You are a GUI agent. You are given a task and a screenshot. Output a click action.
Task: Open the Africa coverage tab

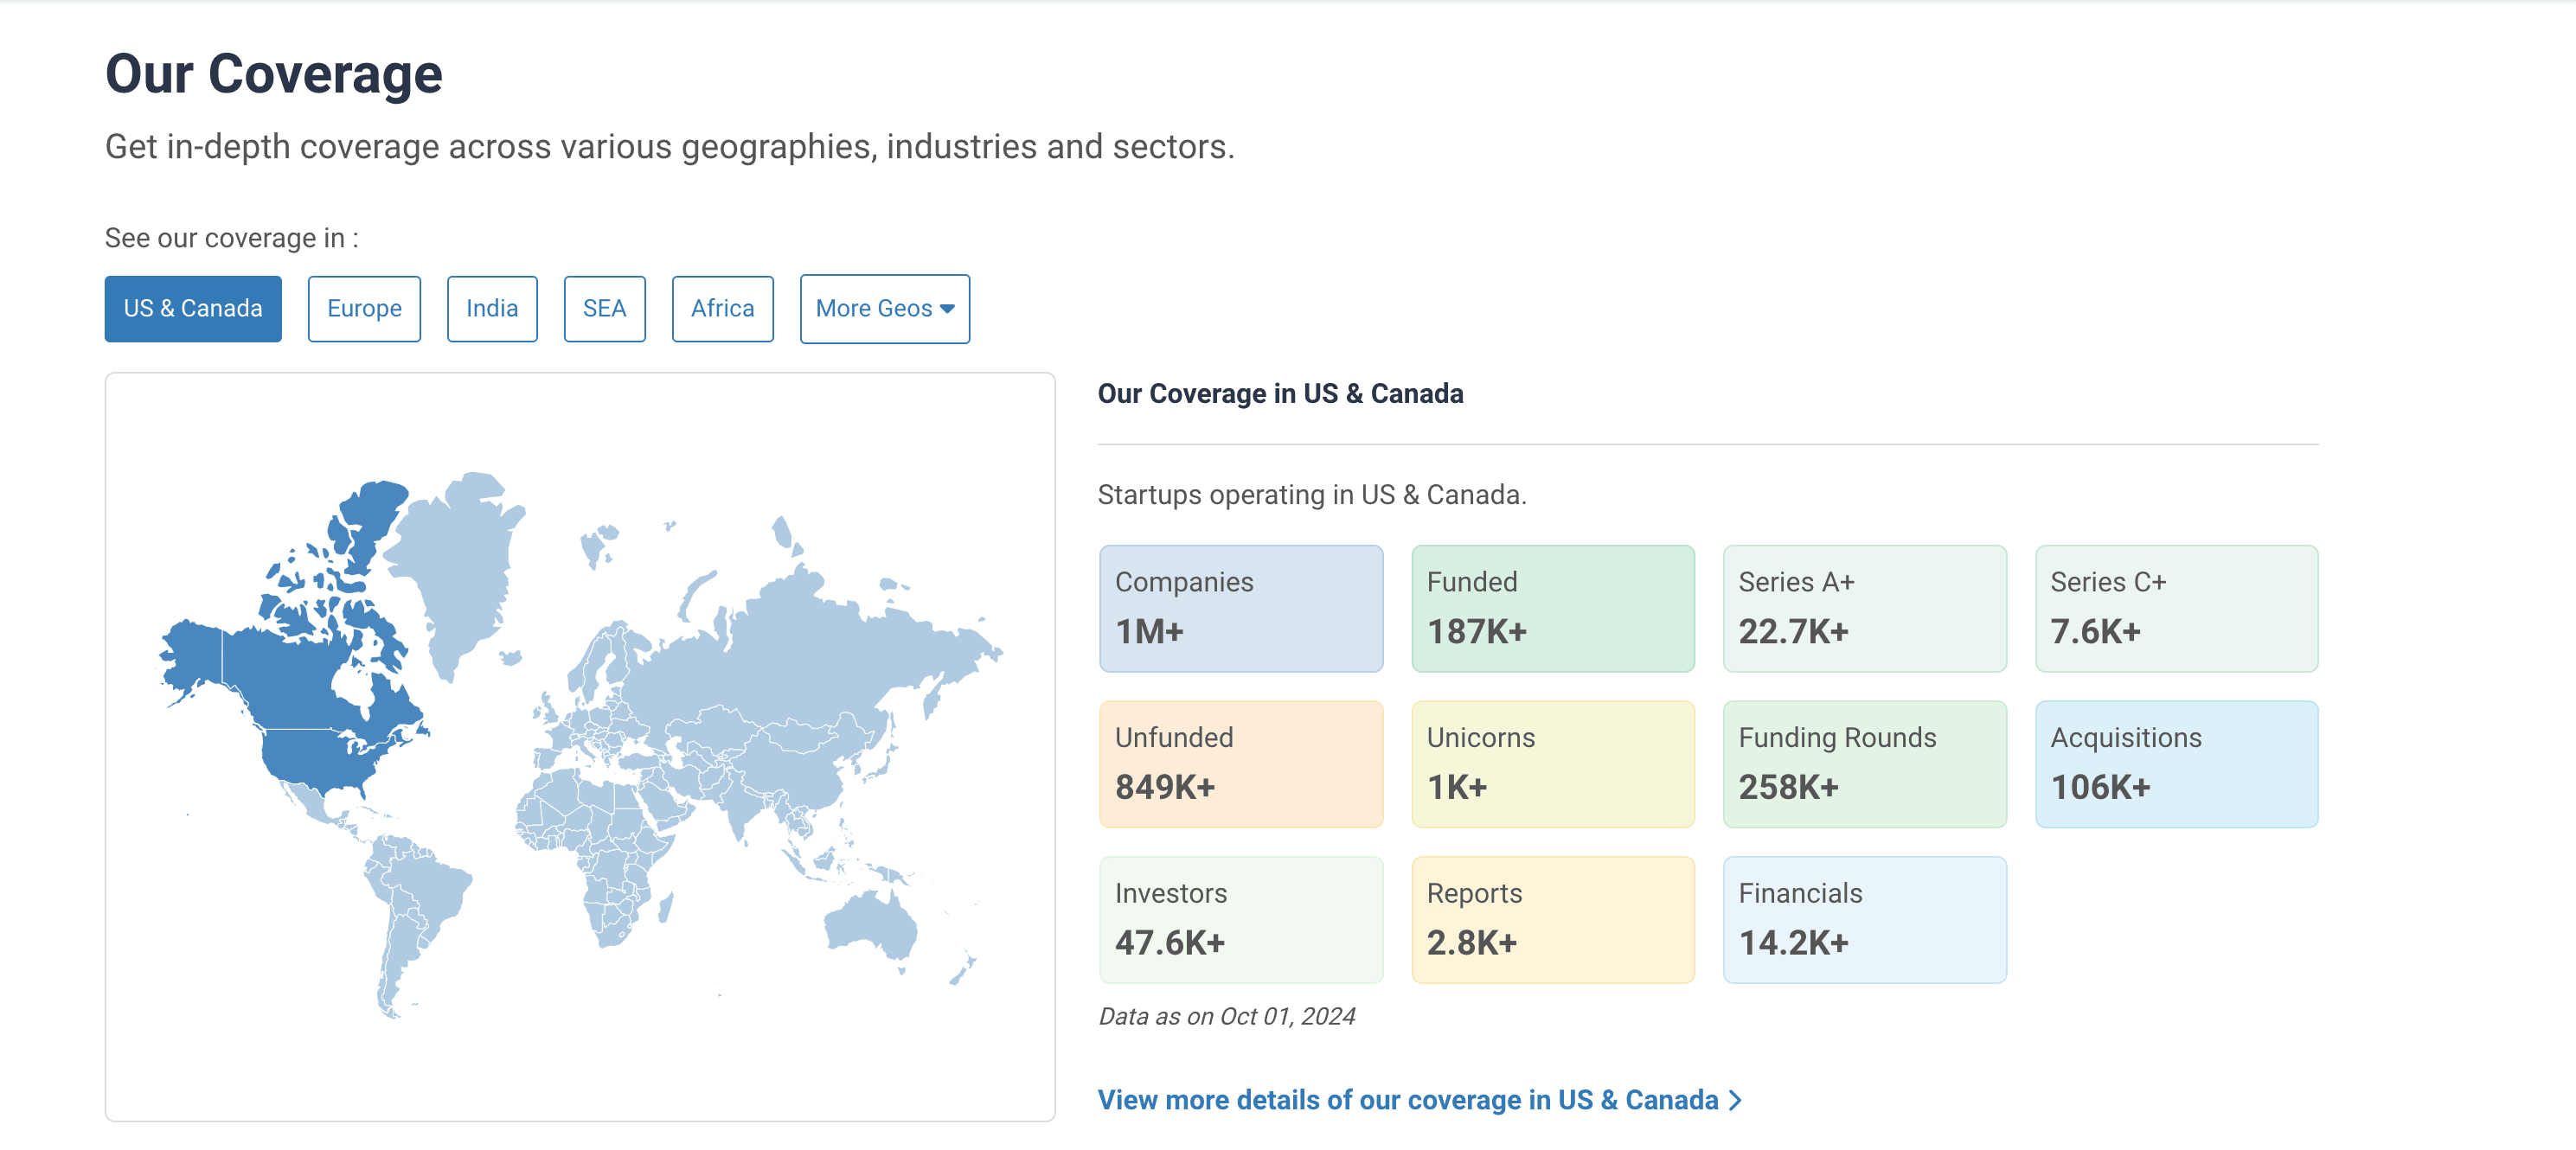point(722,309)
